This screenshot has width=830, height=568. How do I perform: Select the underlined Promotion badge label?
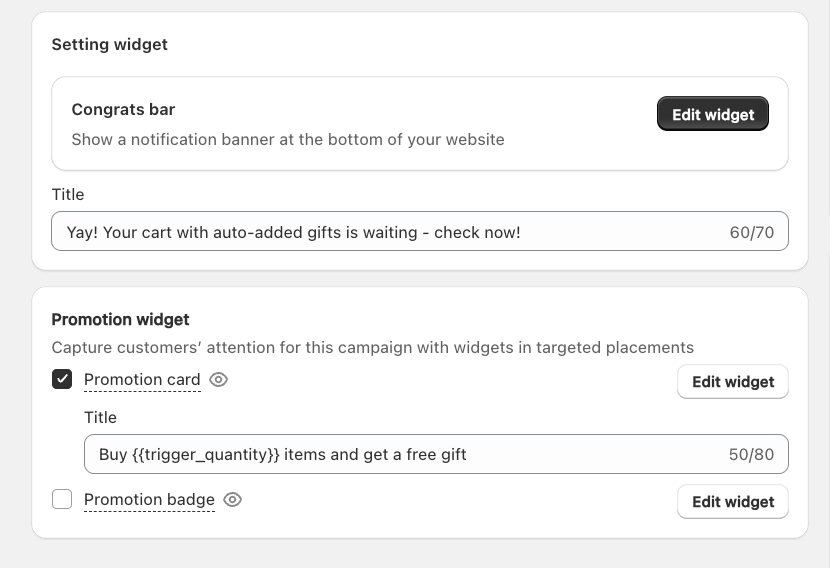tap(149, 500)
